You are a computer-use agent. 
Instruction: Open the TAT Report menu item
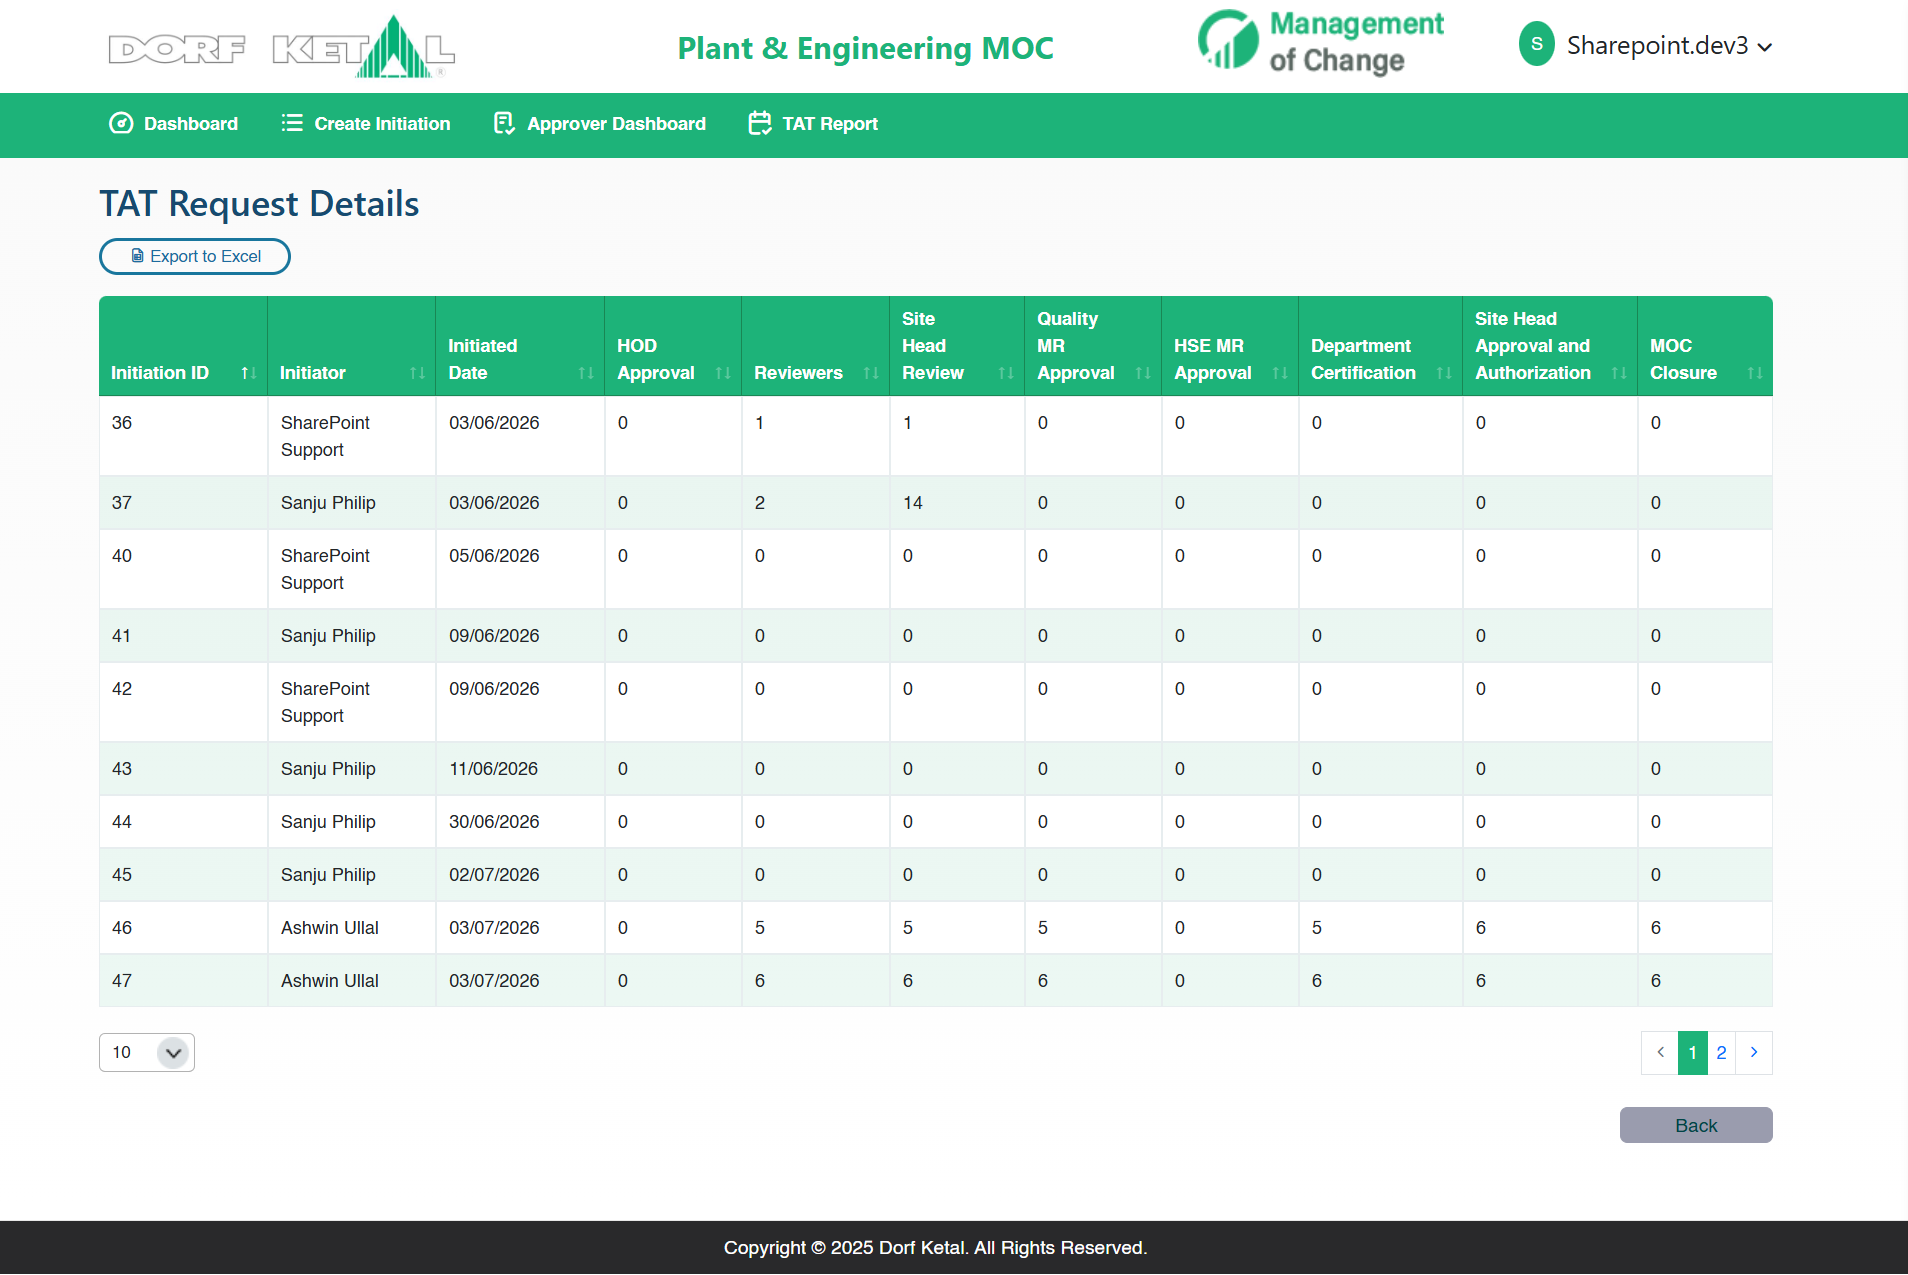[x=813, y=123]
